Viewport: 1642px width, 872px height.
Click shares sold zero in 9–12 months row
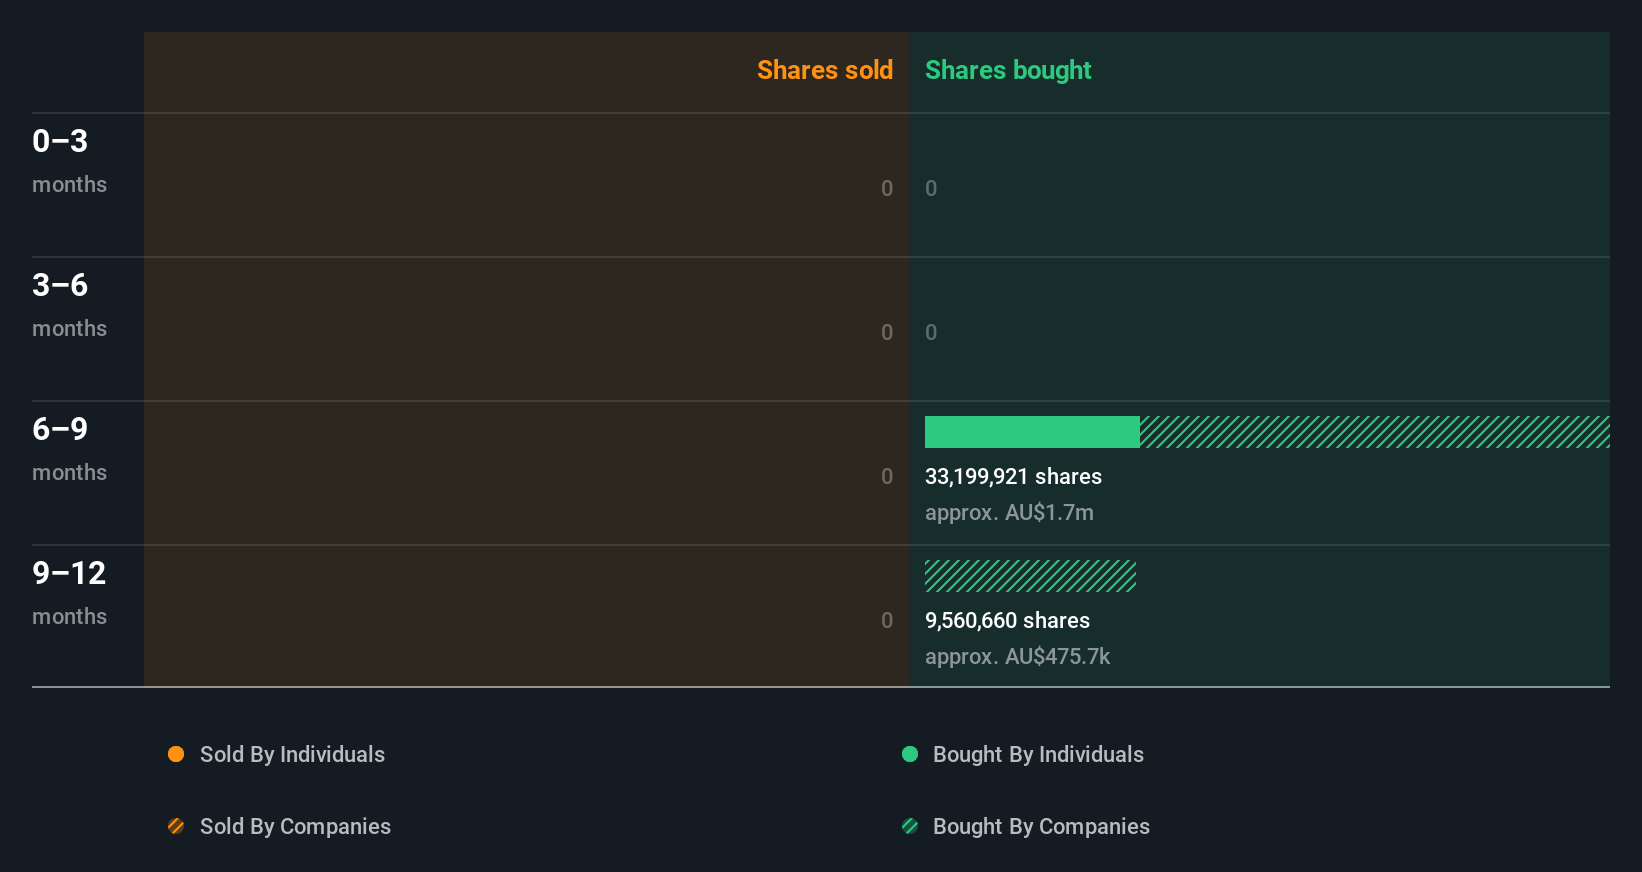click(887, 620)
